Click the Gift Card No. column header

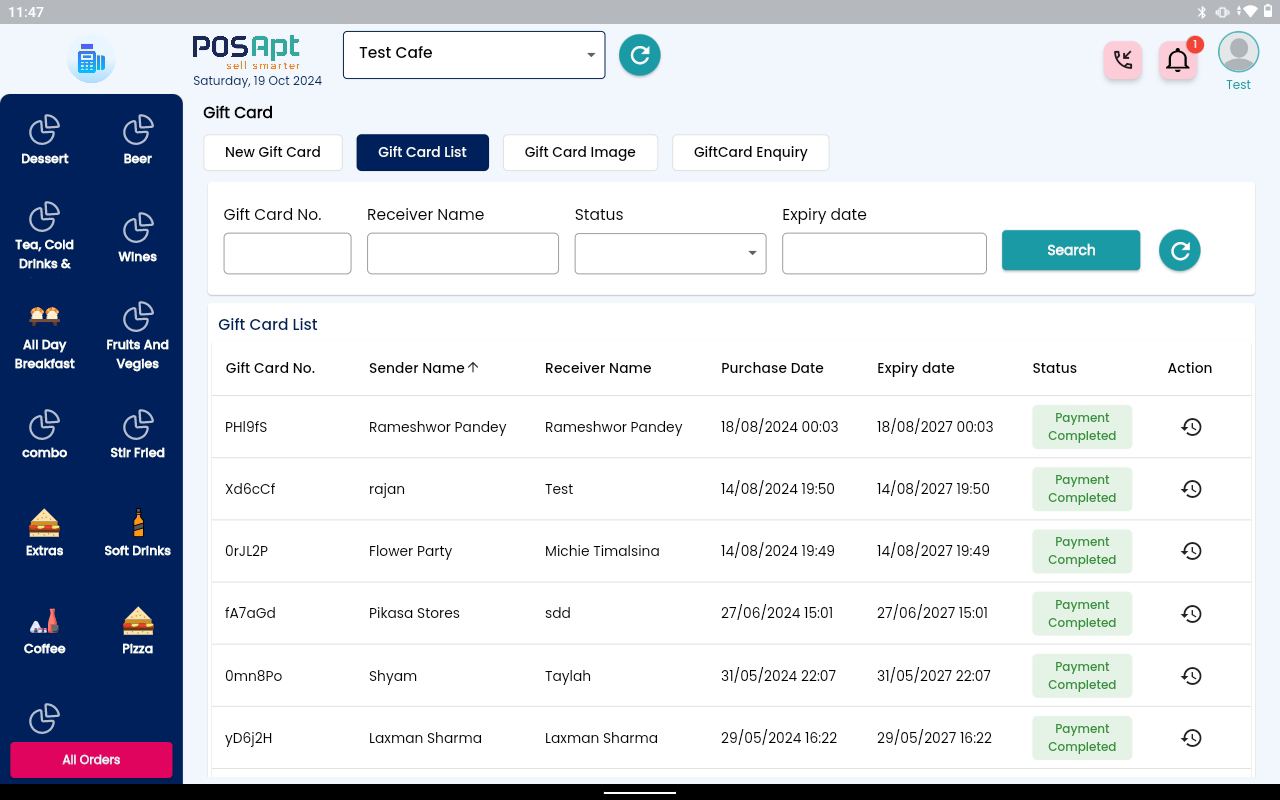pyautogui.click(x=270, y=368)
